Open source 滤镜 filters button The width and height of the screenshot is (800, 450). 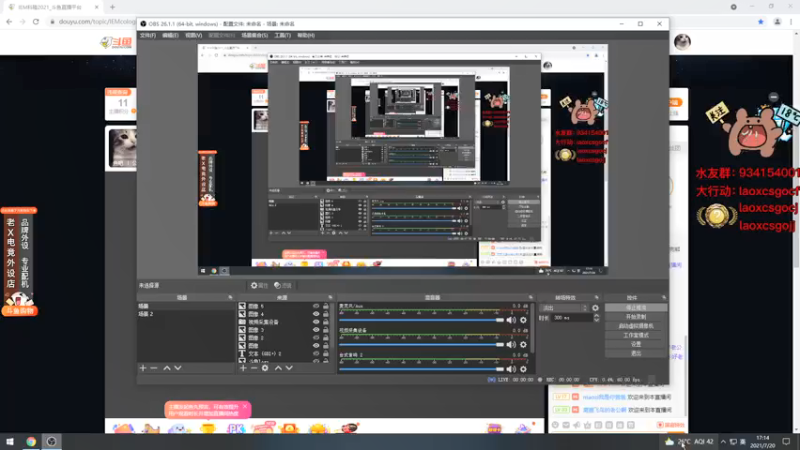coord(283,285)
